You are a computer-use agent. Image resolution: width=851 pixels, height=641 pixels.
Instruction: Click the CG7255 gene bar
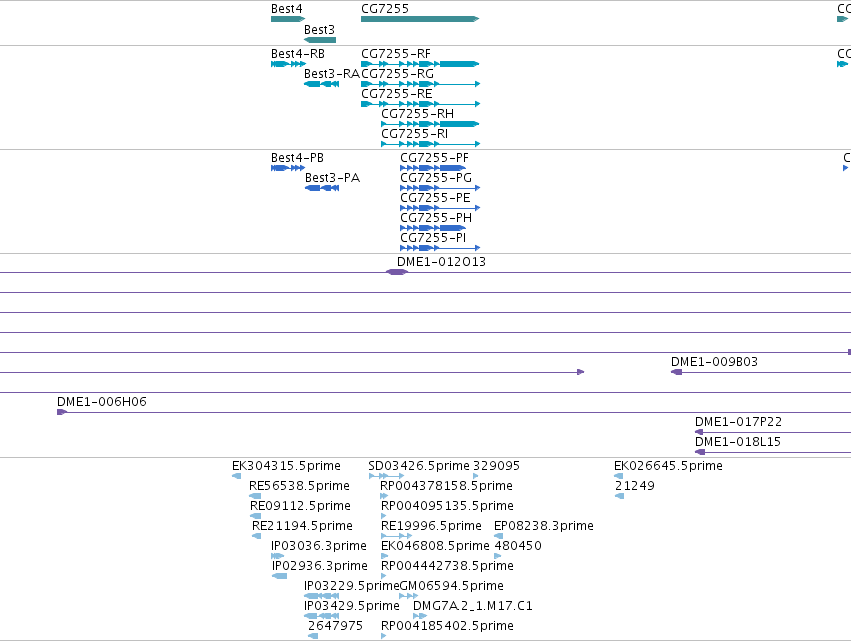tap(420, 19)
